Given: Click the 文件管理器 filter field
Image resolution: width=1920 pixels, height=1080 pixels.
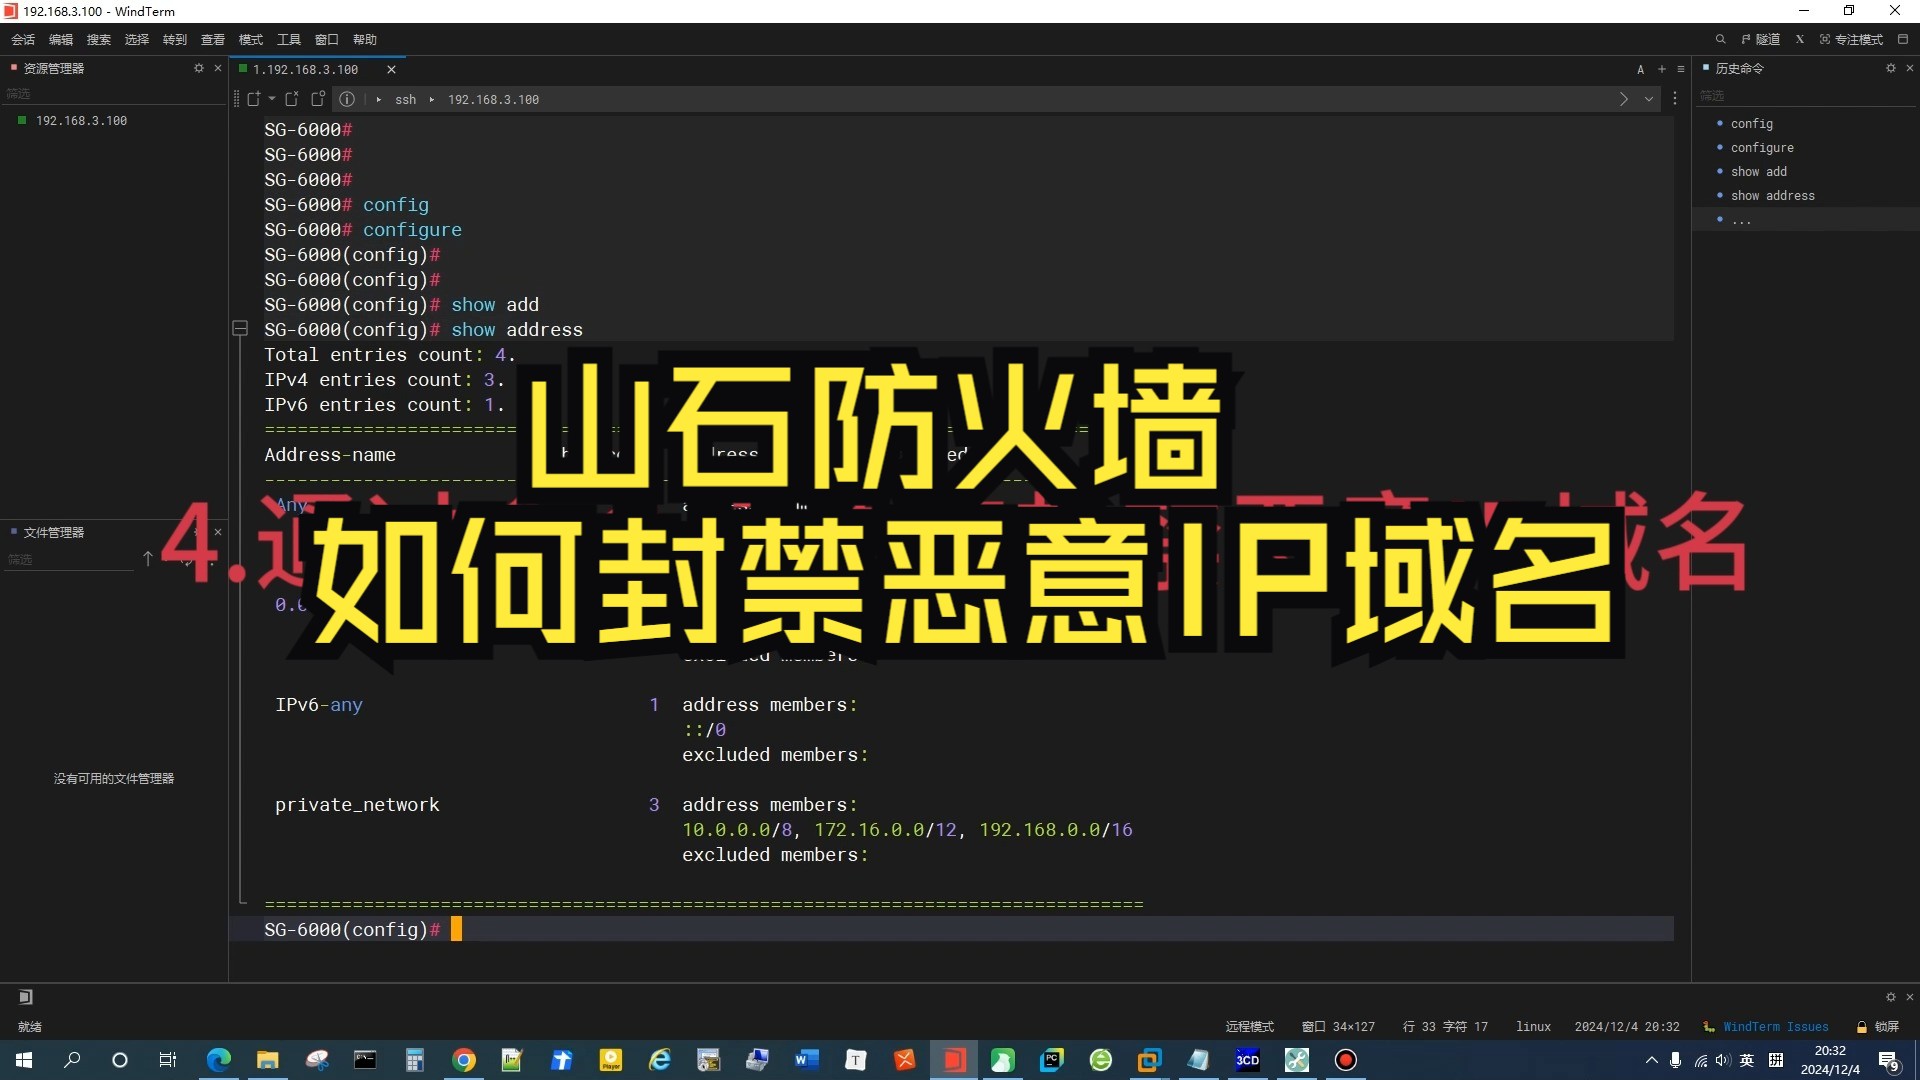Looking at the screenshot, I should tap(70, 560).
